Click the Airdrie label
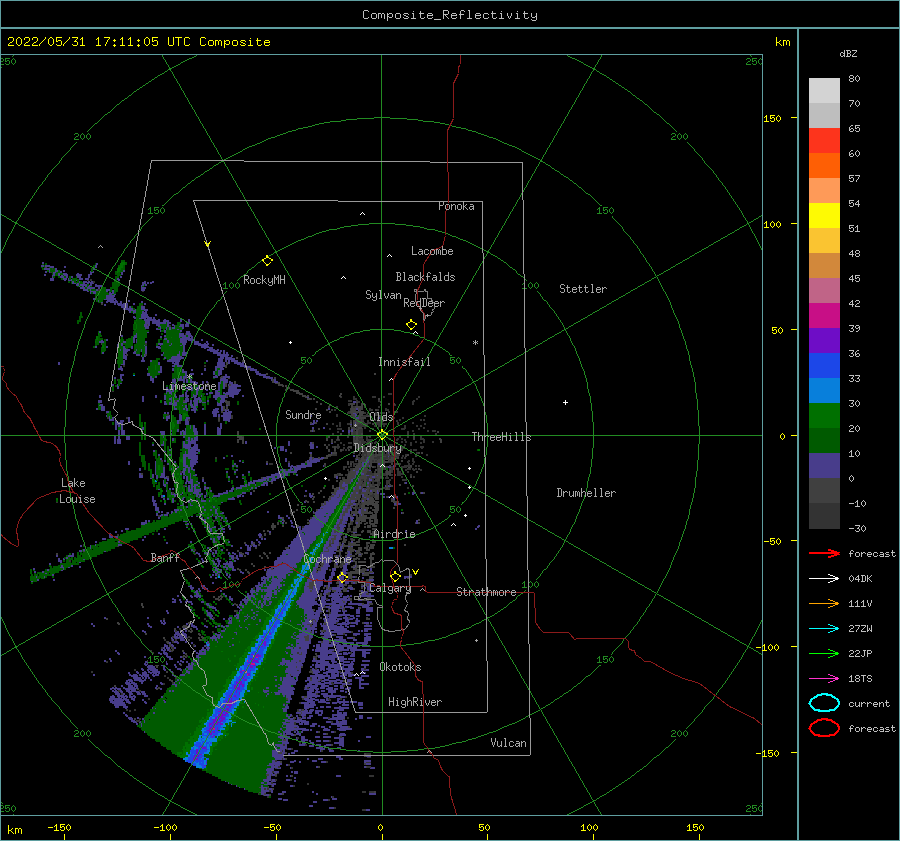The width and height of the screenshot is (900, 841). (x=394, y=534)
